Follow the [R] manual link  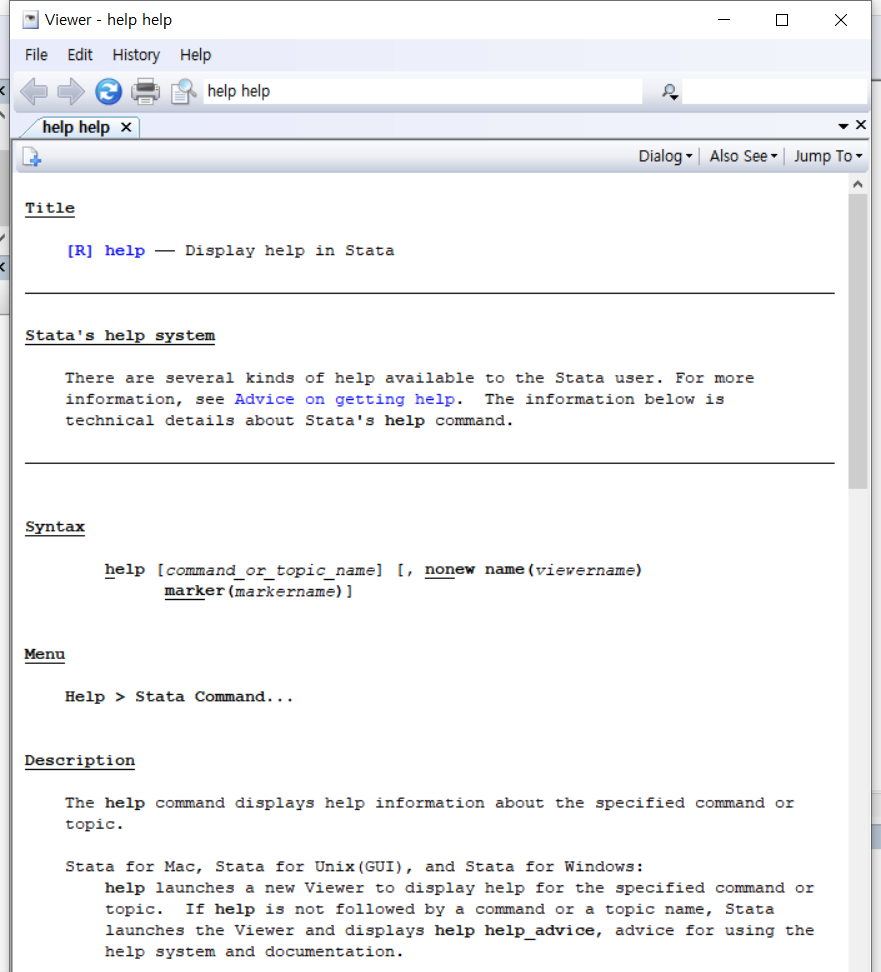coord(80,250)
